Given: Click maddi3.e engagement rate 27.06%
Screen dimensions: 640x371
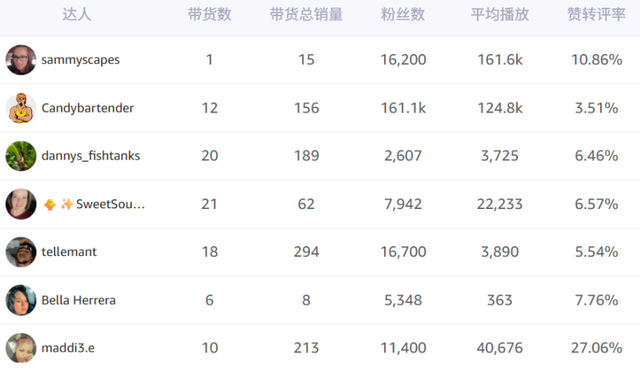Looking at the screenshot, I should [x=596, y=348].
